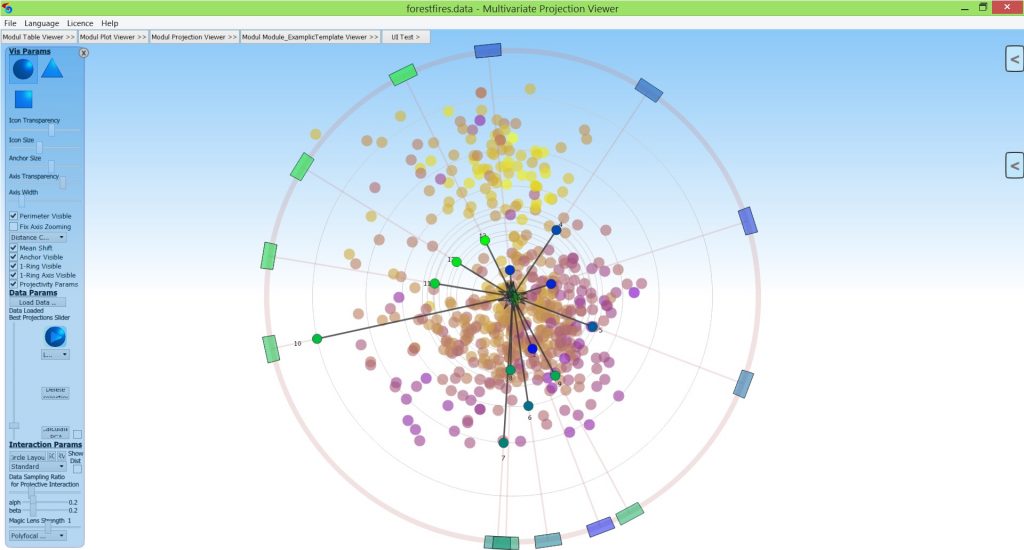
Task: Open the Language menu
Action: click(41, 23)
